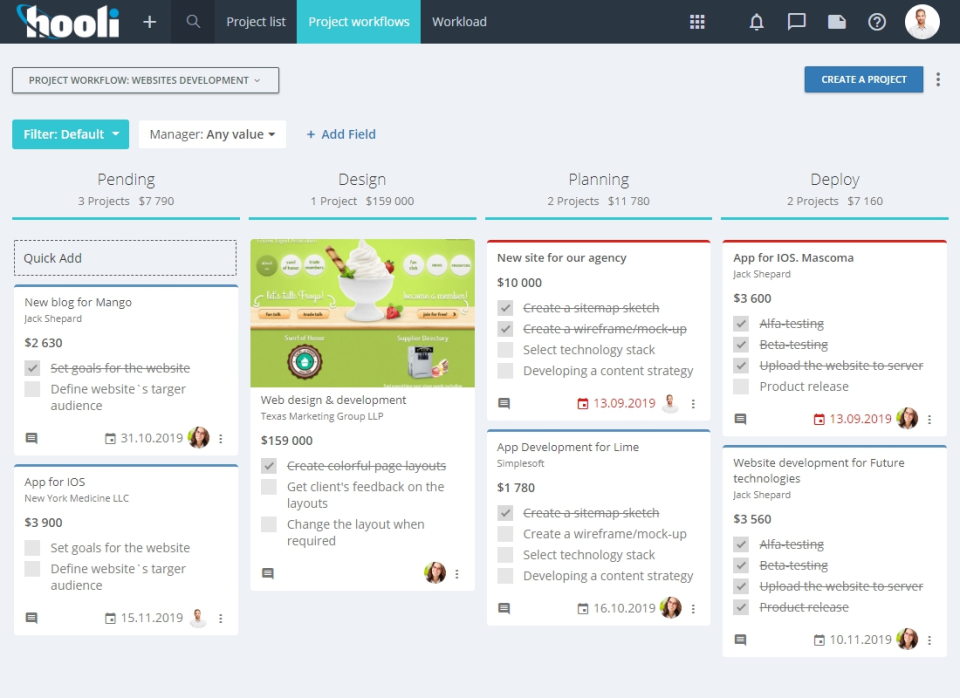Open three-dot menu on New blog for Mango
The image size is (960, 698).
[221, 438]
